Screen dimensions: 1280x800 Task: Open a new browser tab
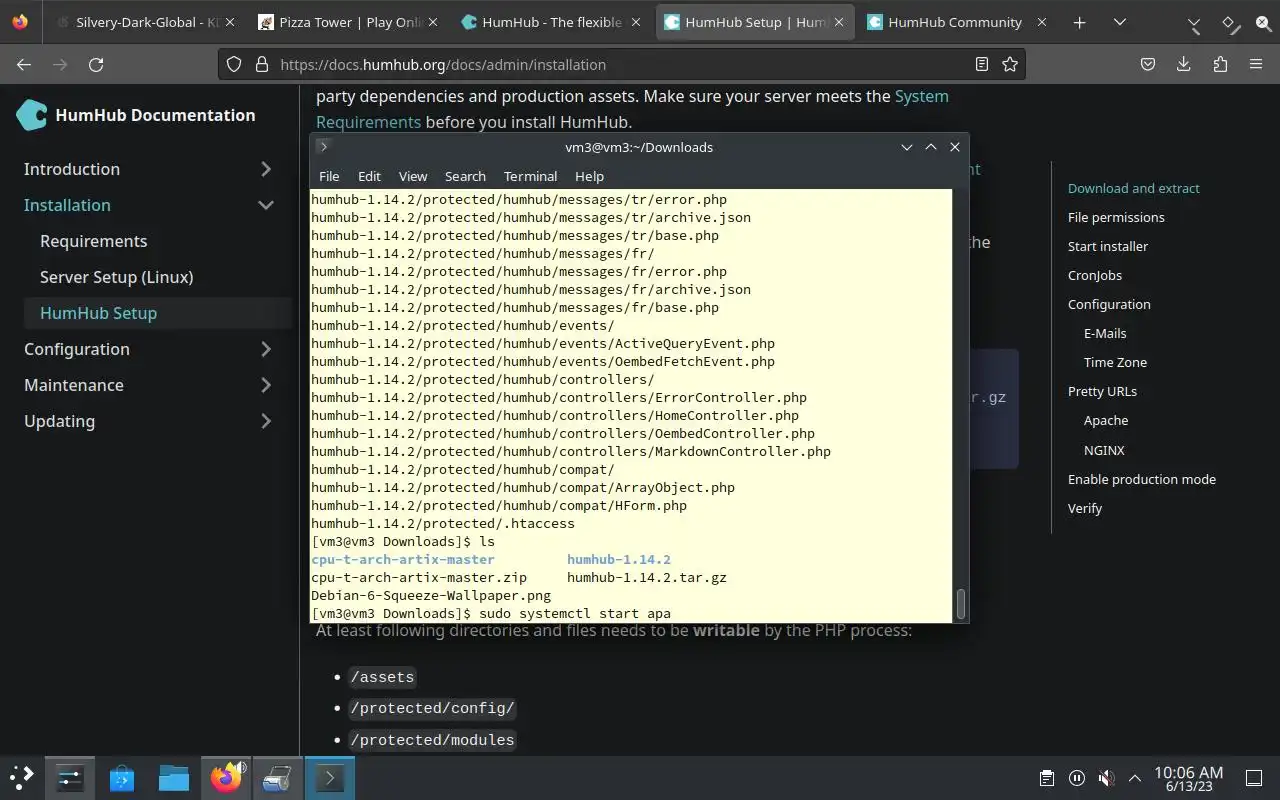[1079, 22]
